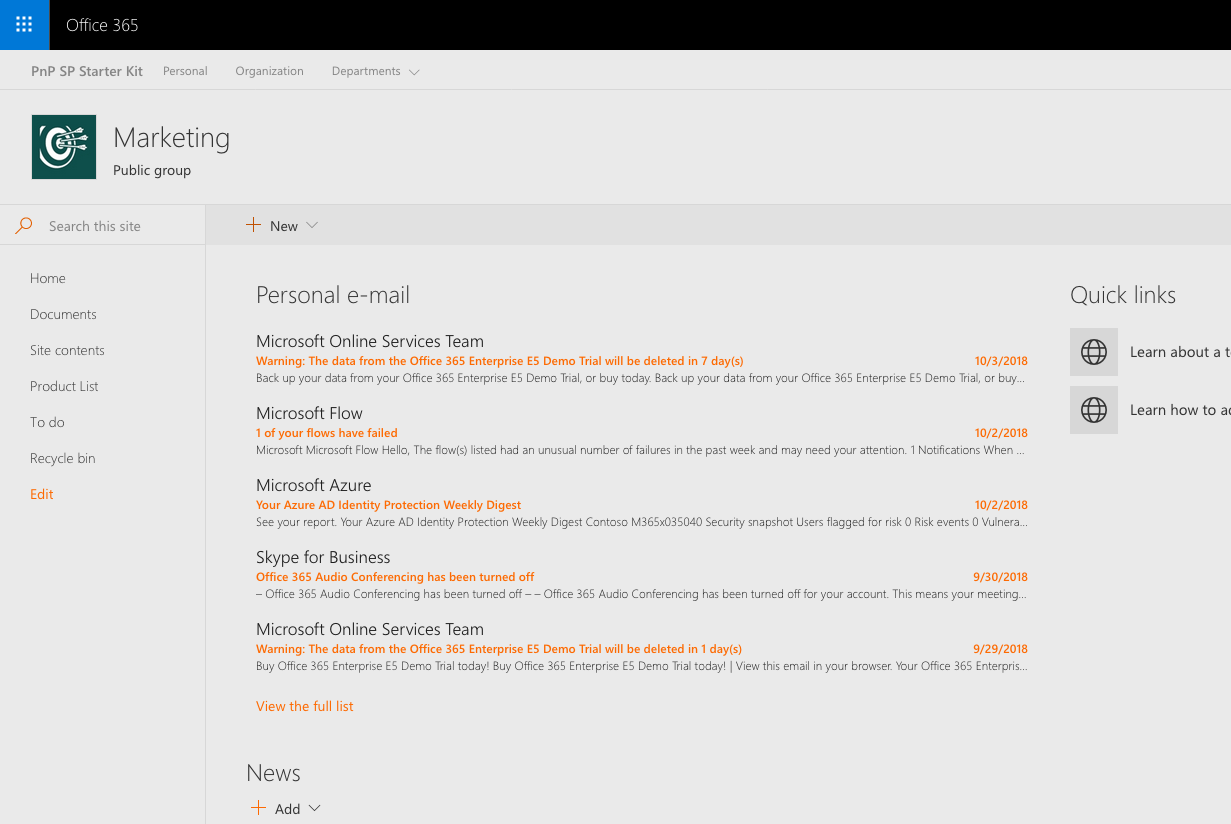1231x824 pixels.
Task: Click the plus icon beside Add under News
Action: [259, 808]
